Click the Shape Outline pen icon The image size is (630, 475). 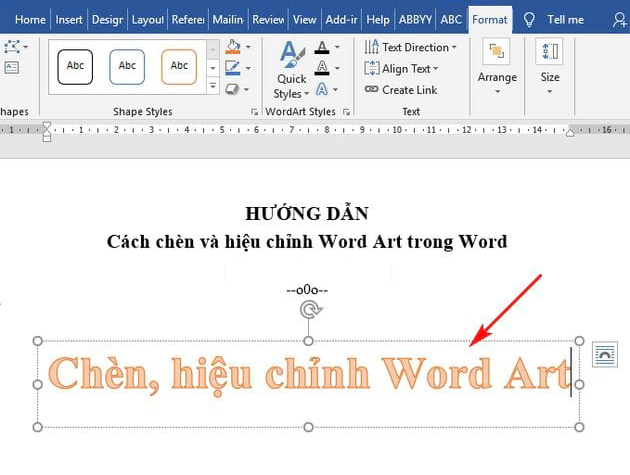[x=233, y=68]
